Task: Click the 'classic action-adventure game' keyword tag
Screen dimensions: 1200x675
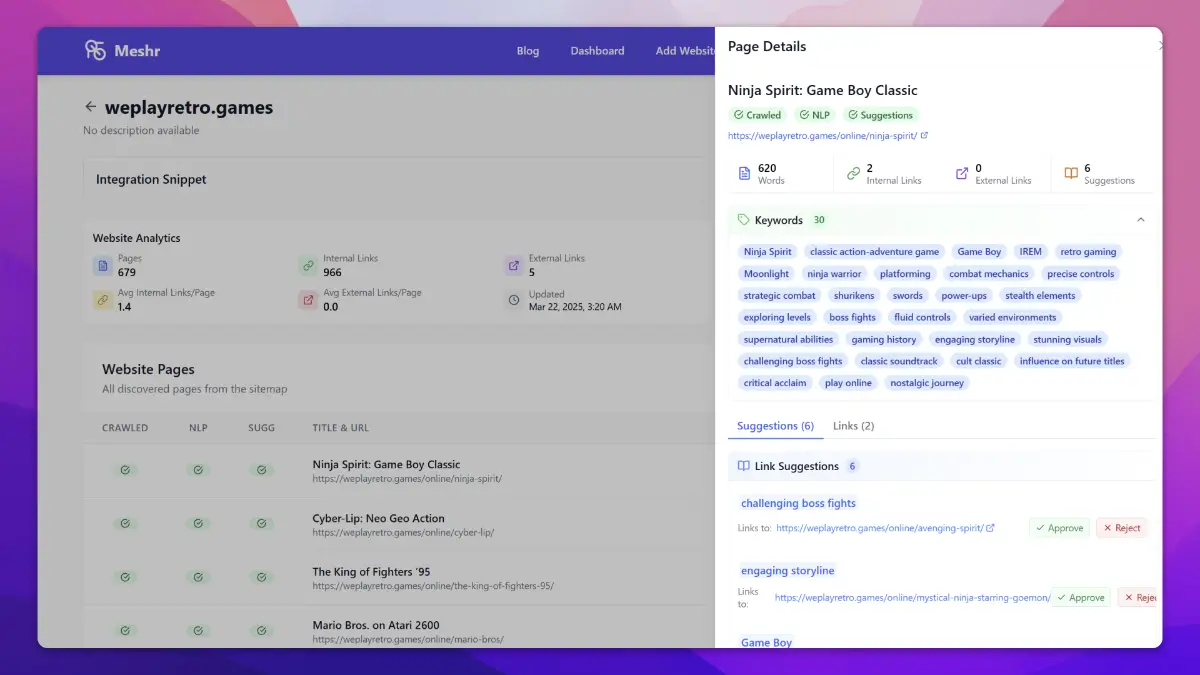Action: coord(874,252)
